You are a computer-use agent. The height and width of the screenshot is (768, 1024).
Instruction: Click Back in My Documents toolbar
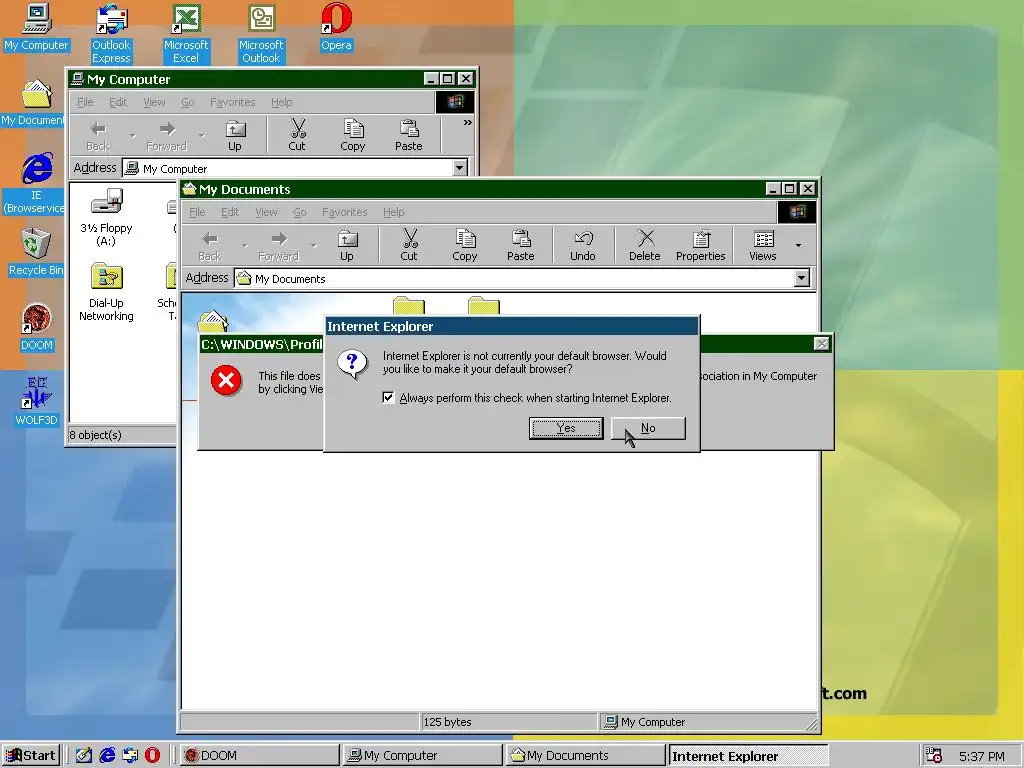(210, 246)
